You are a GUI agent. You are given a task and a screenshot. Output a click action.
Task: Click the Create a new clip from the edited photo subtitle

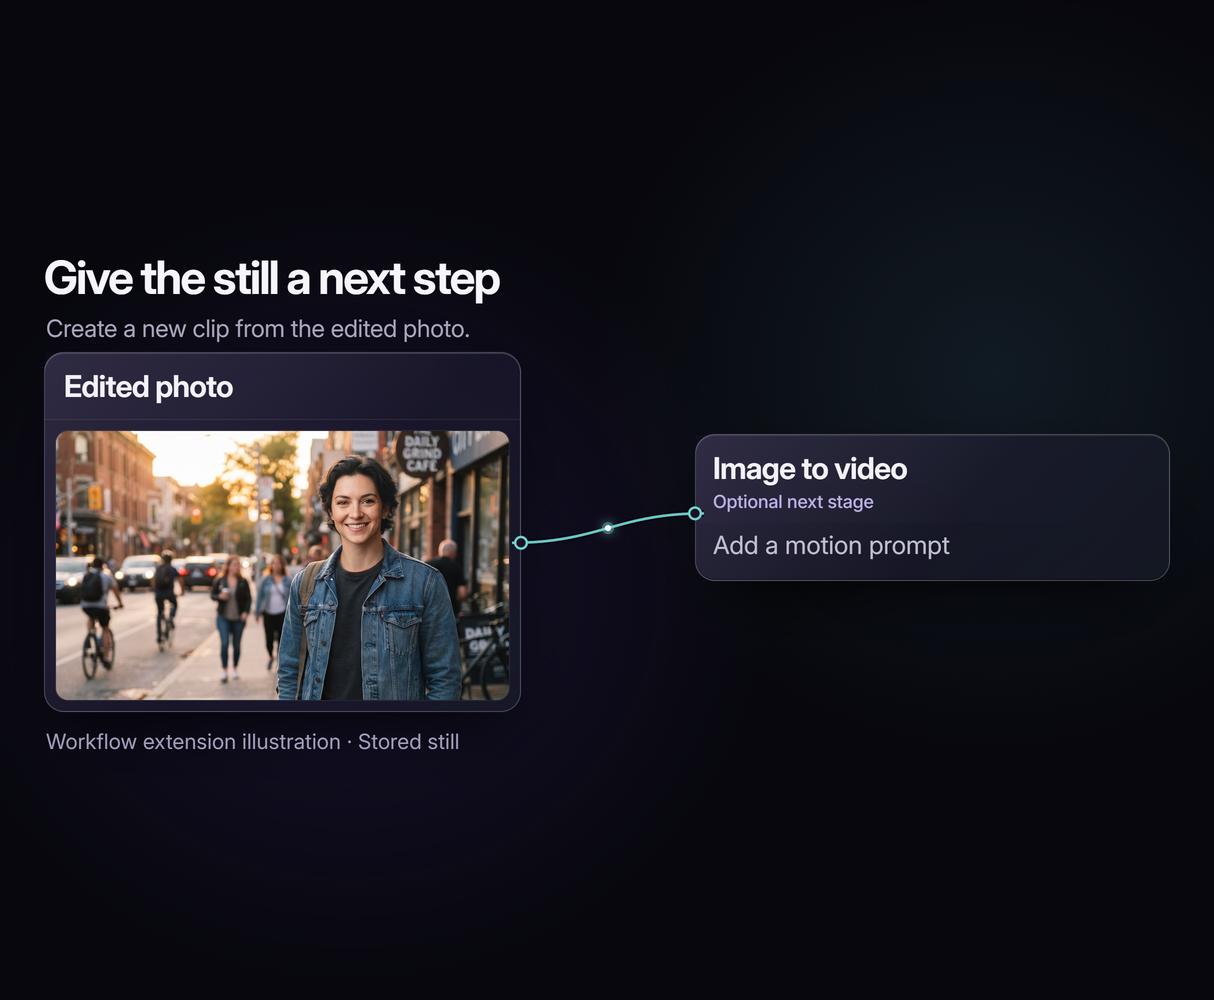[258, 329]
